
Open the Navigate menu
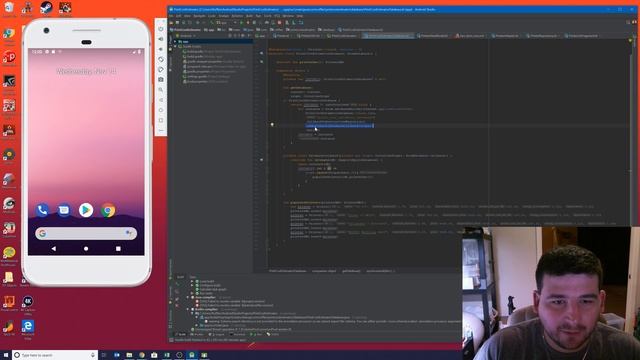tap(199, 16)
